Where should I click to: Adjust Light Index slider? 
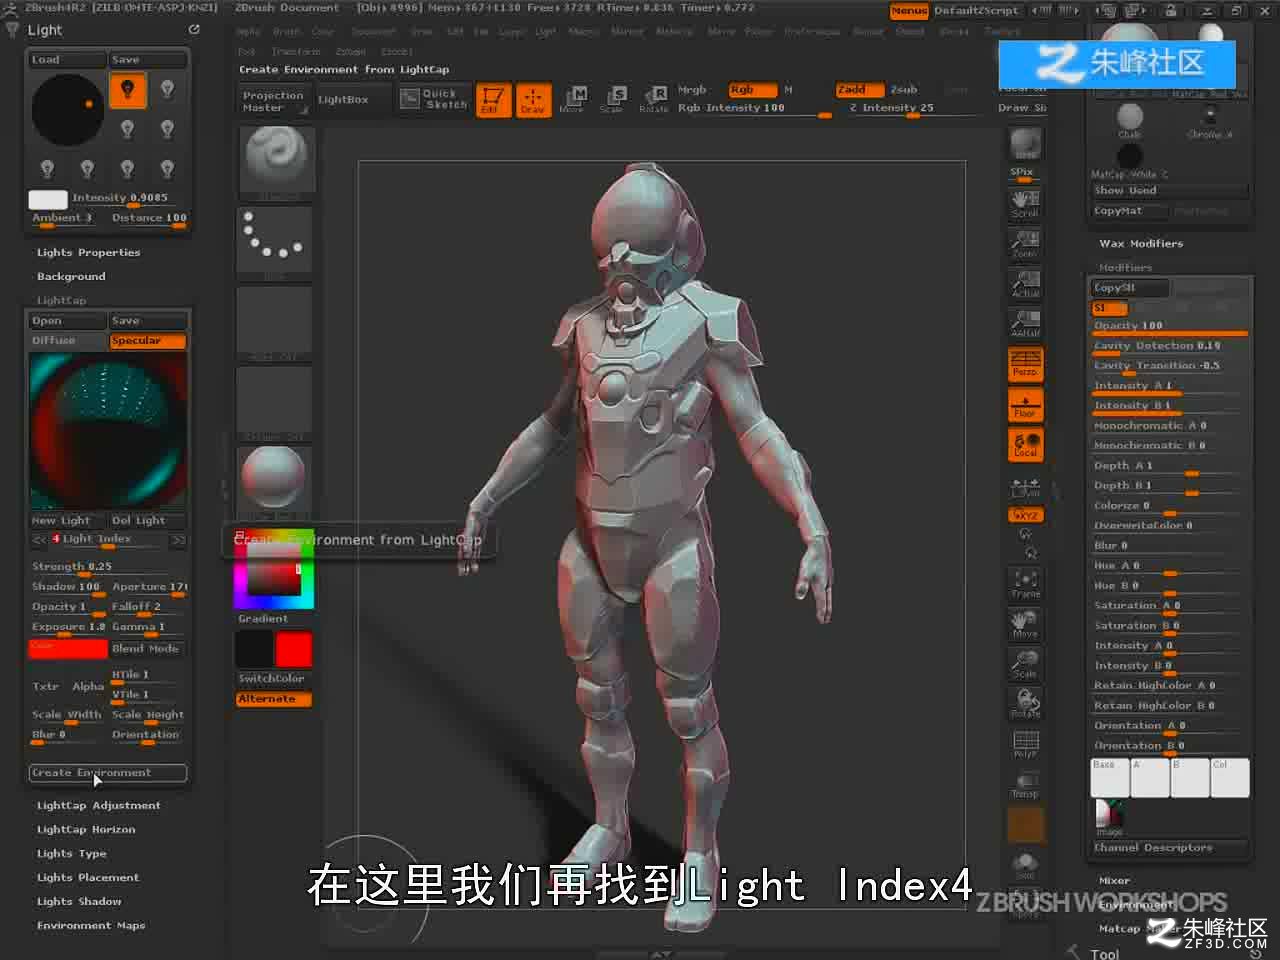(x=108, y=540)
